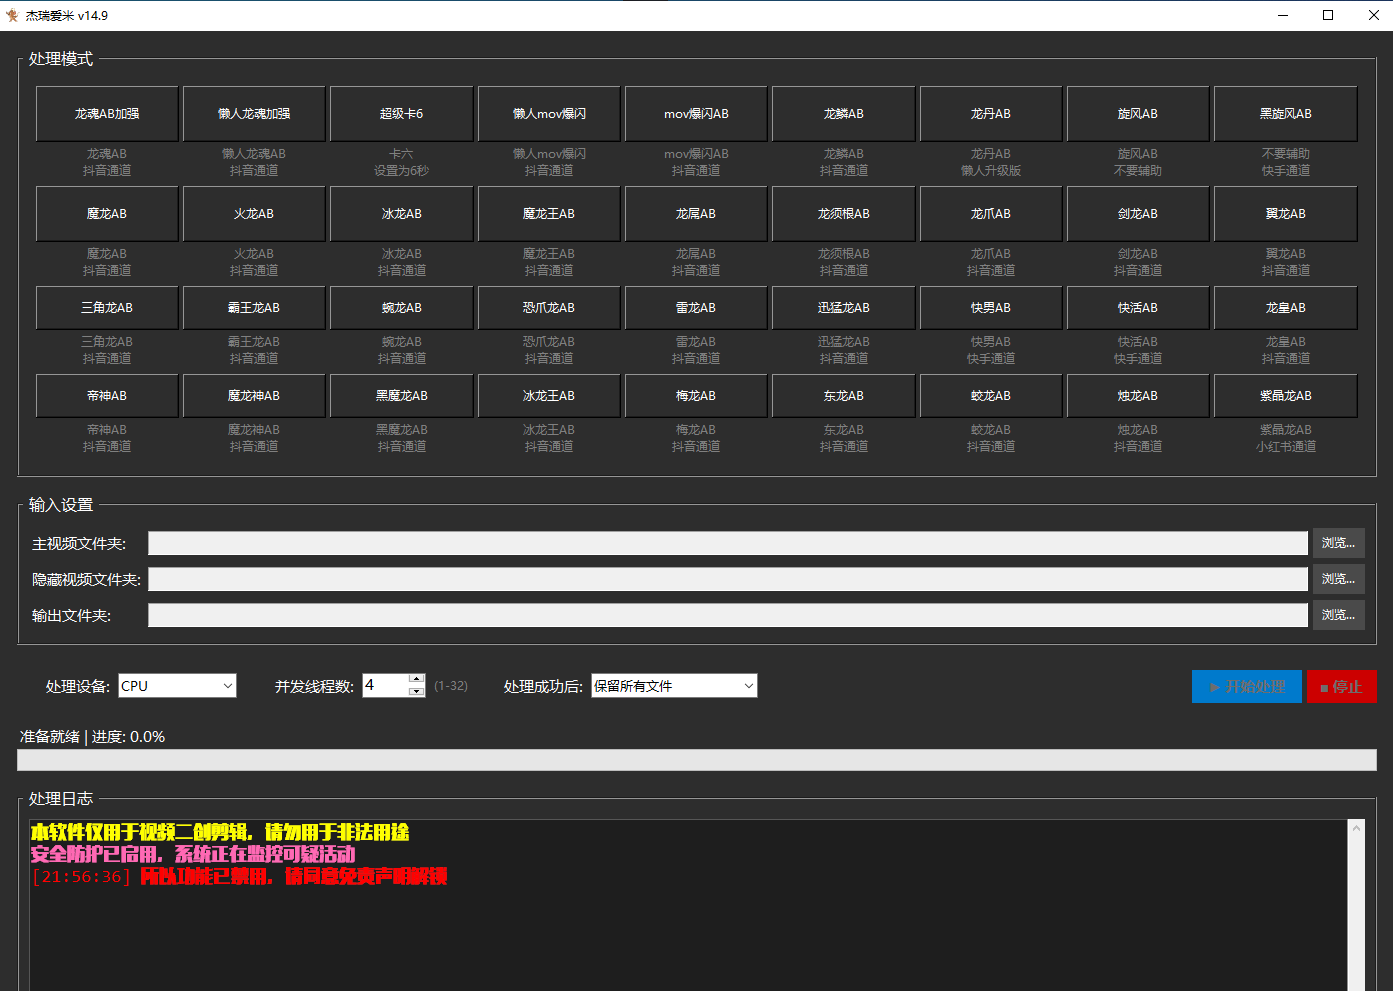Browse for the hidden video folder
The width and height of the screenshot is (1393, 991).
pyautogui.click(x=1338, y=579)
